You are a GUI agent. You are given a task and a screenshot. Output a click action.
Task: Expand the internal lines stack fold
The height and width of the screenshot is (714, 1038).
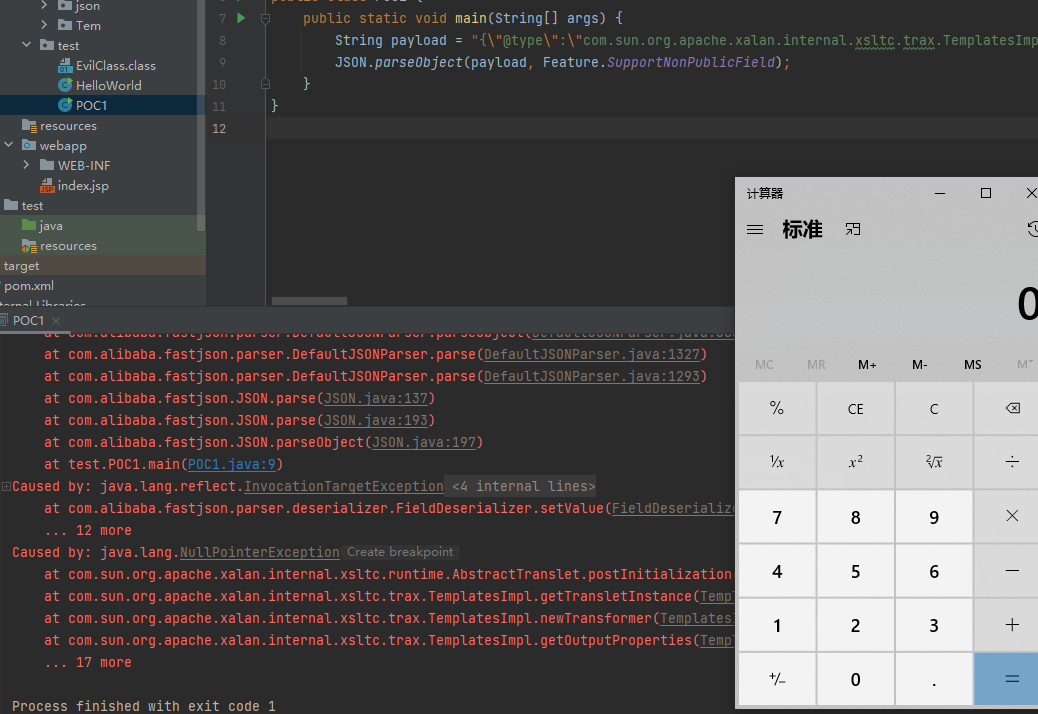6,486
